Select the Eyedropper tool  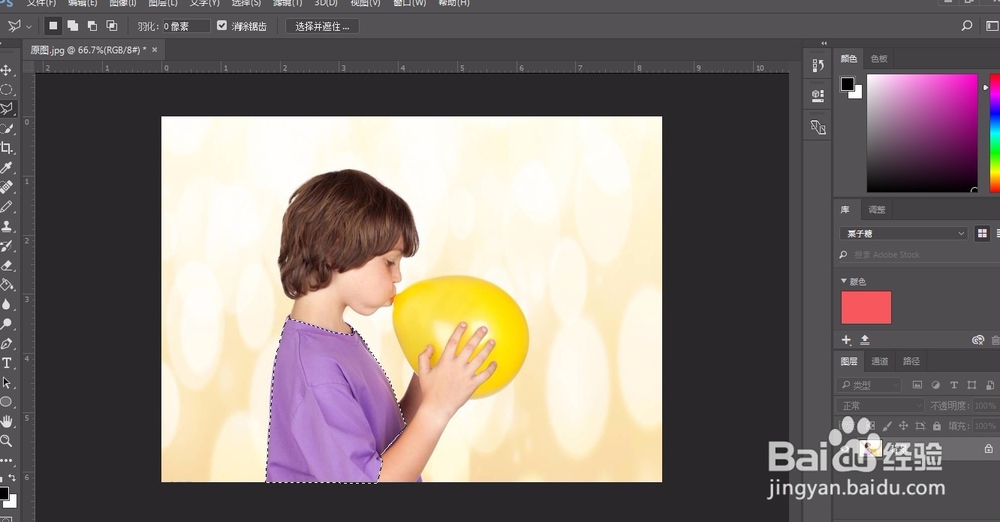[6, 168]
